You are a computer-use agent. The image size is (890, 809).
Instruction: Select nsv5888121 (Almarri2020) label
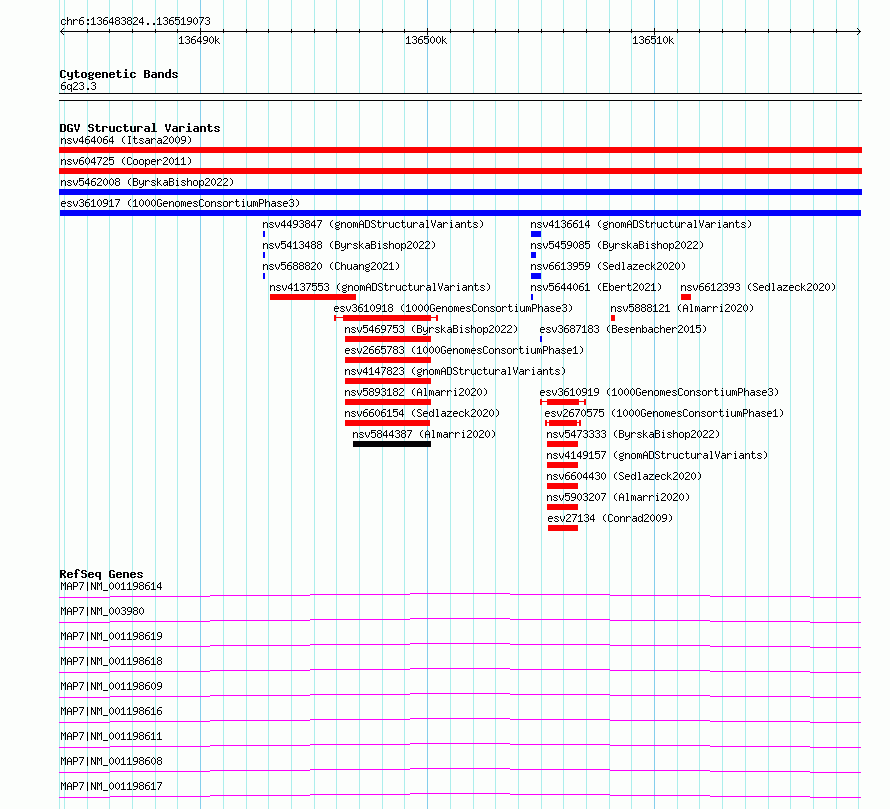click(x=682, y=308)
